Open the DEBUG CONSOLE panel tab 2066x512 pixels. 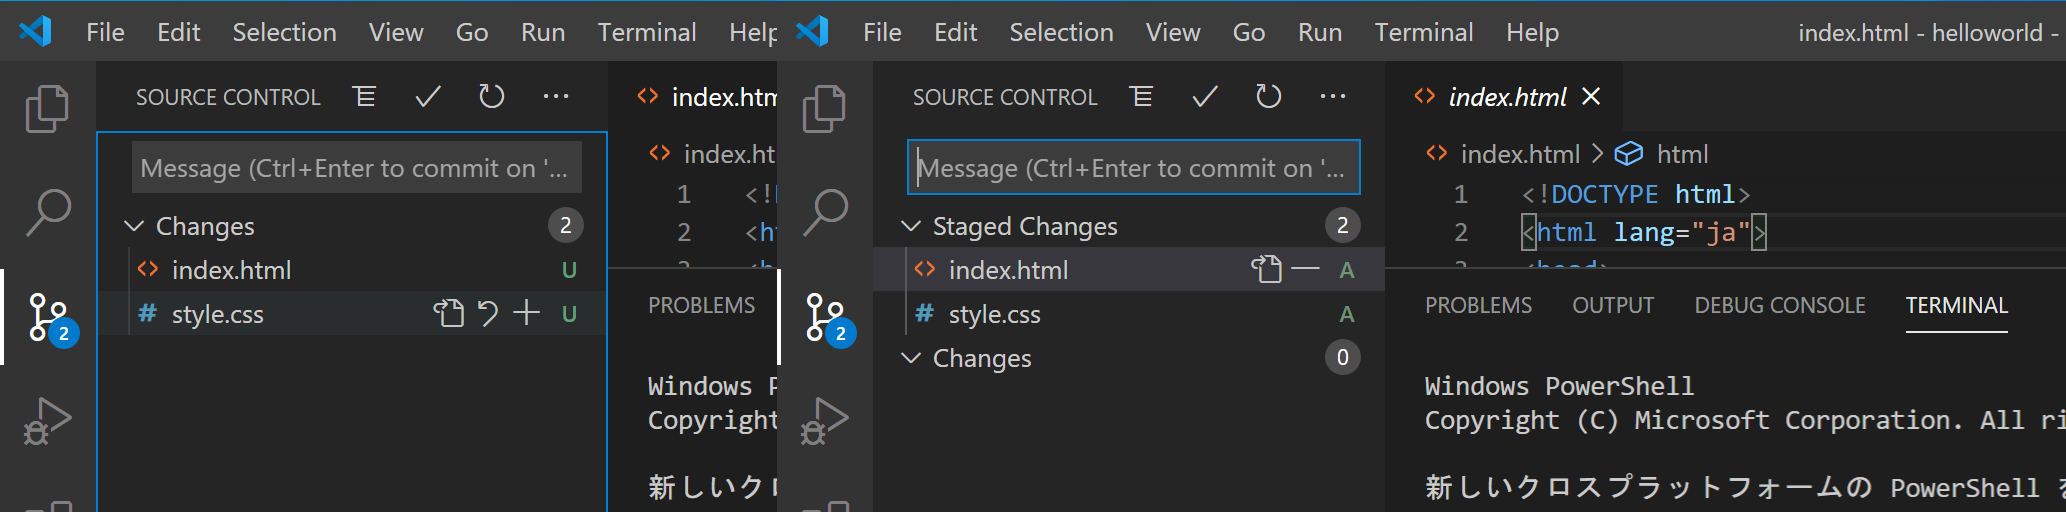tap(1780, 306)
